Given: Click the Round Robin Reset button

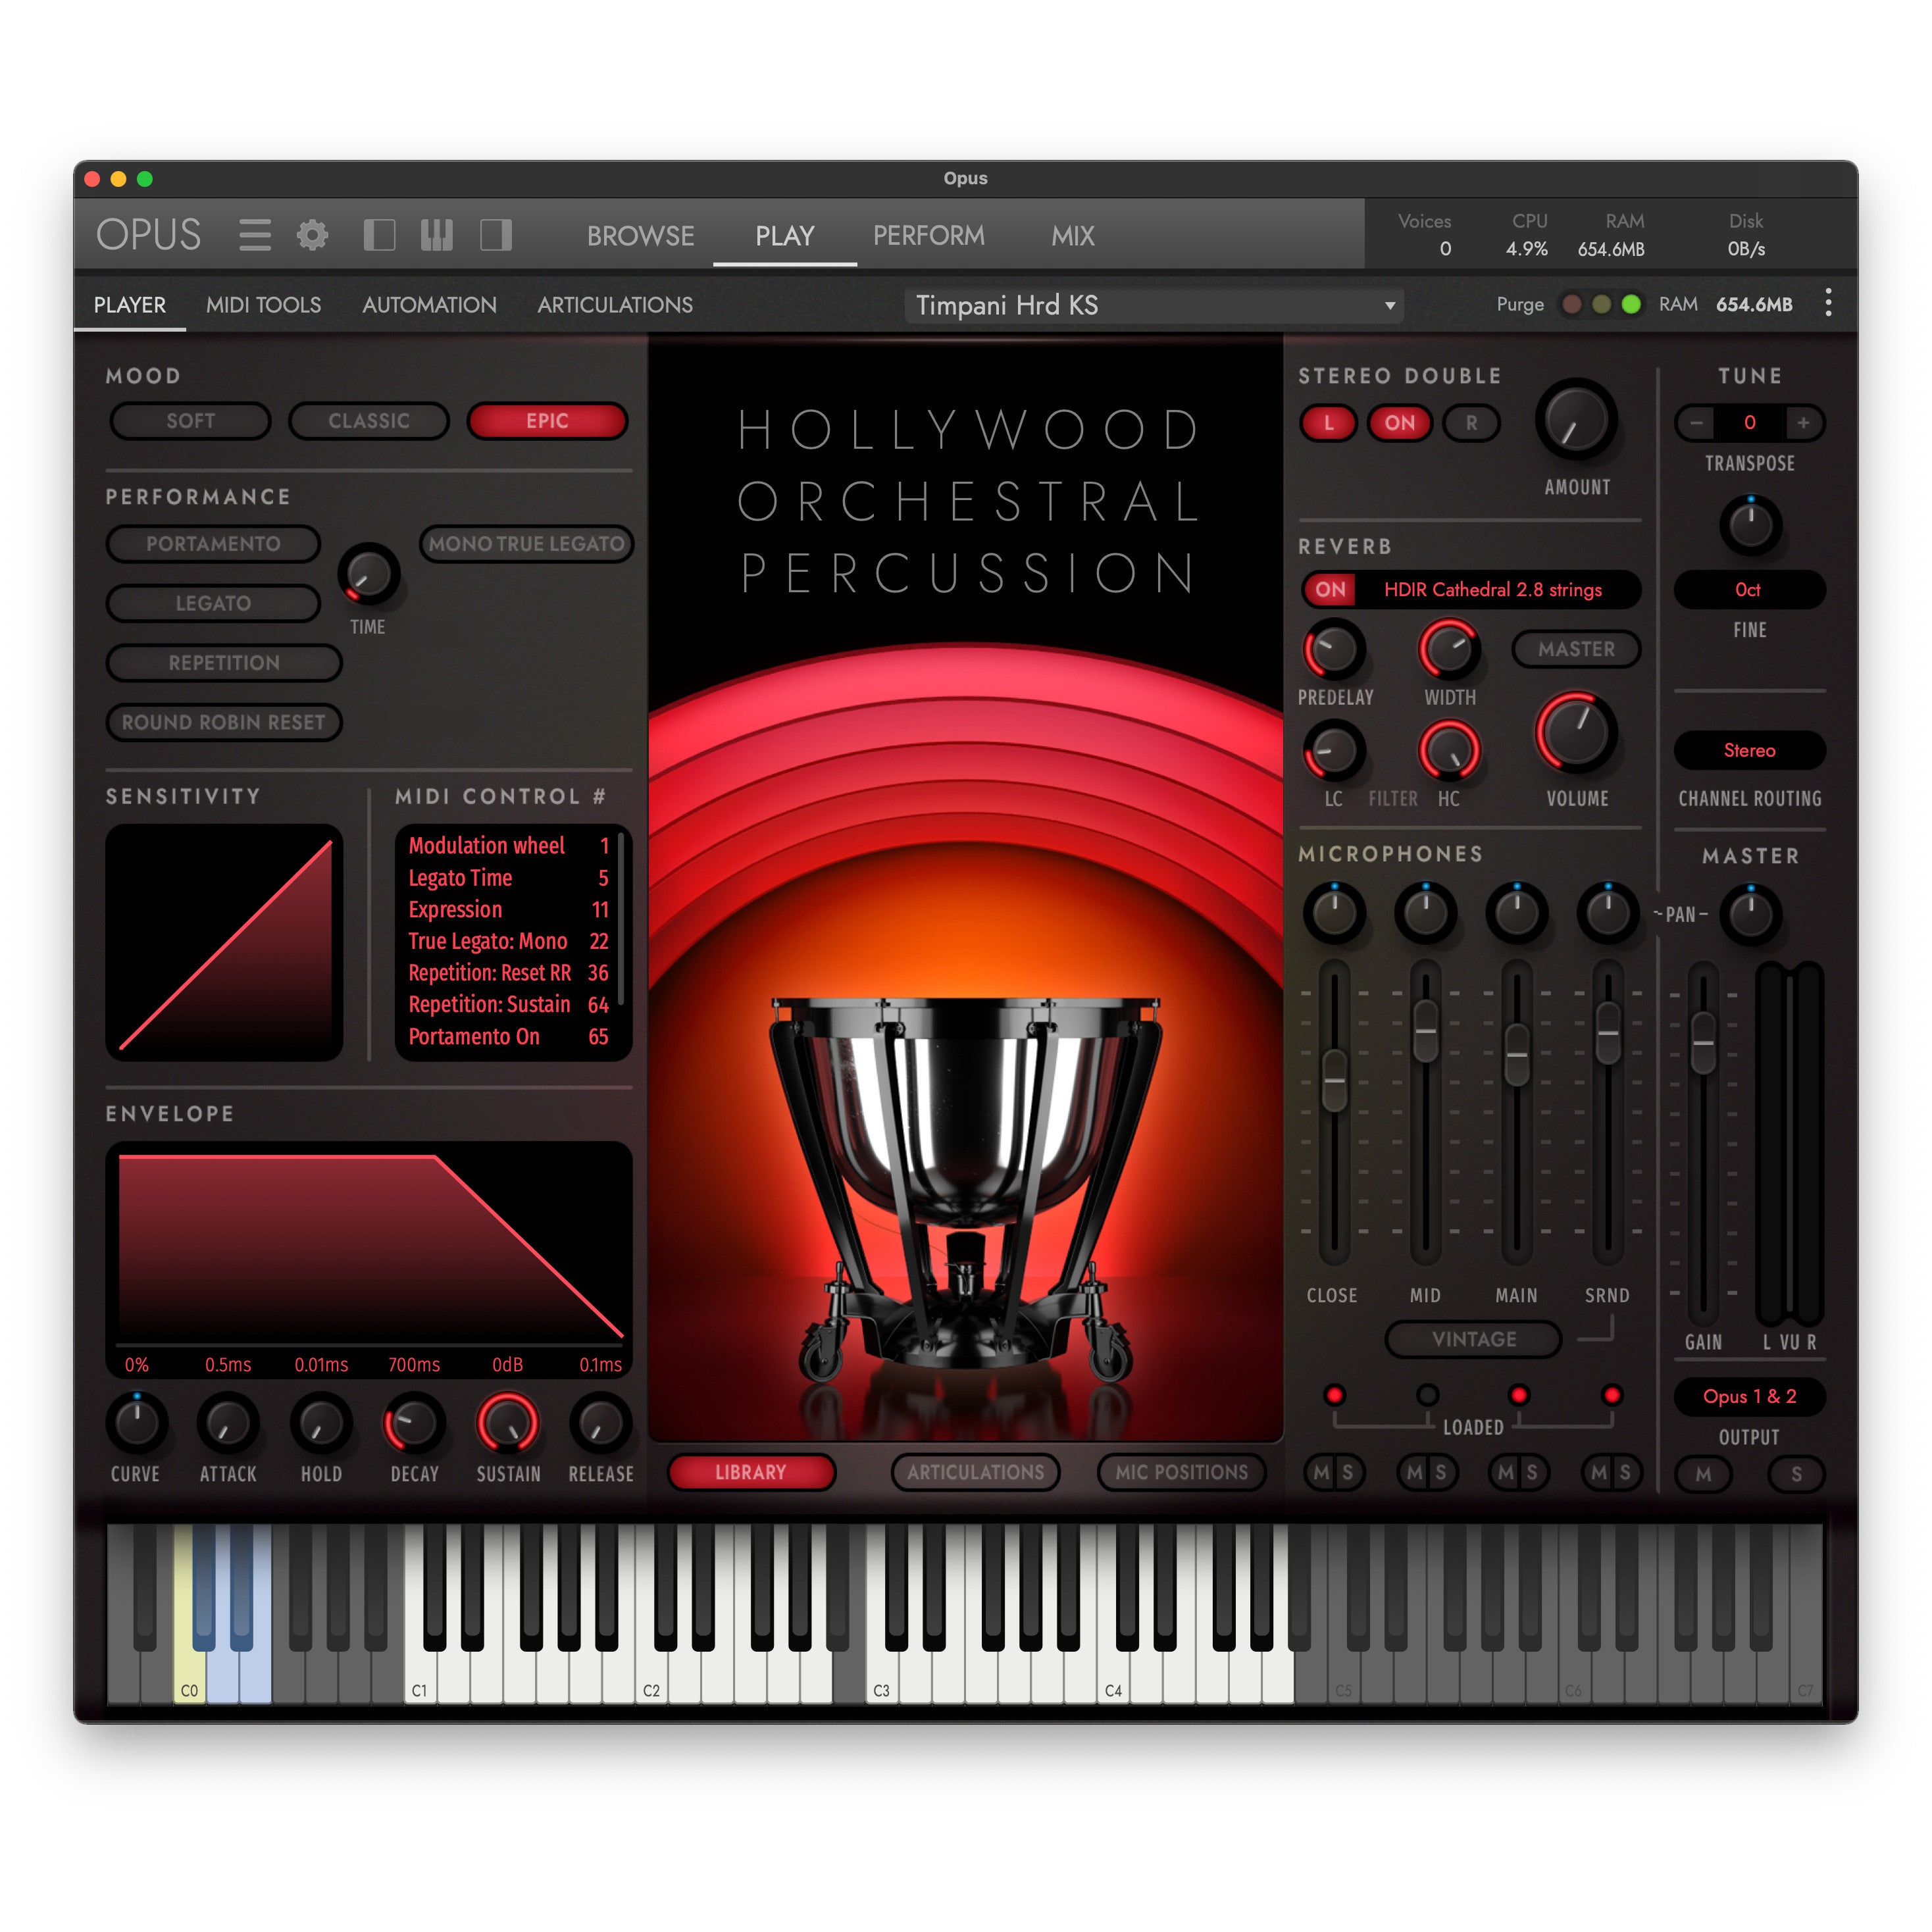Looking at the screenshot, I should tap(224, 722).
